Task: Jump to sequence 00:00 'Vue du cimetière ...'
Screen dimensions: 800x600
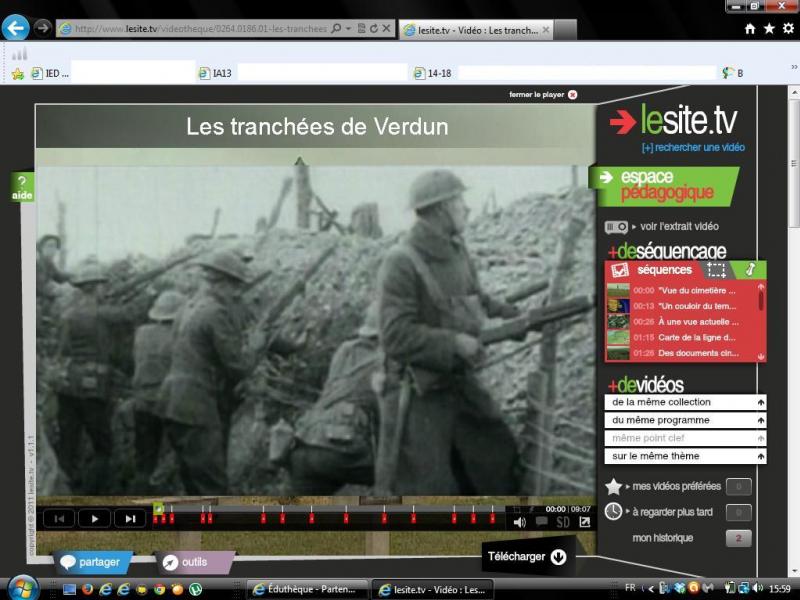Action: coord(684,290)
